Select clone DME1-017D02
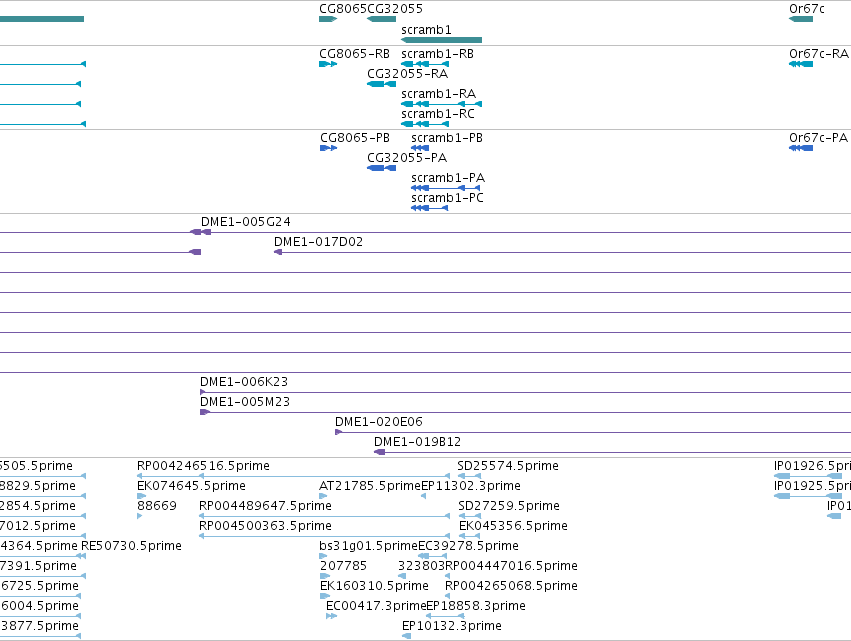The image size is (851, 641). pyautogui.click(x=319, y=242)
